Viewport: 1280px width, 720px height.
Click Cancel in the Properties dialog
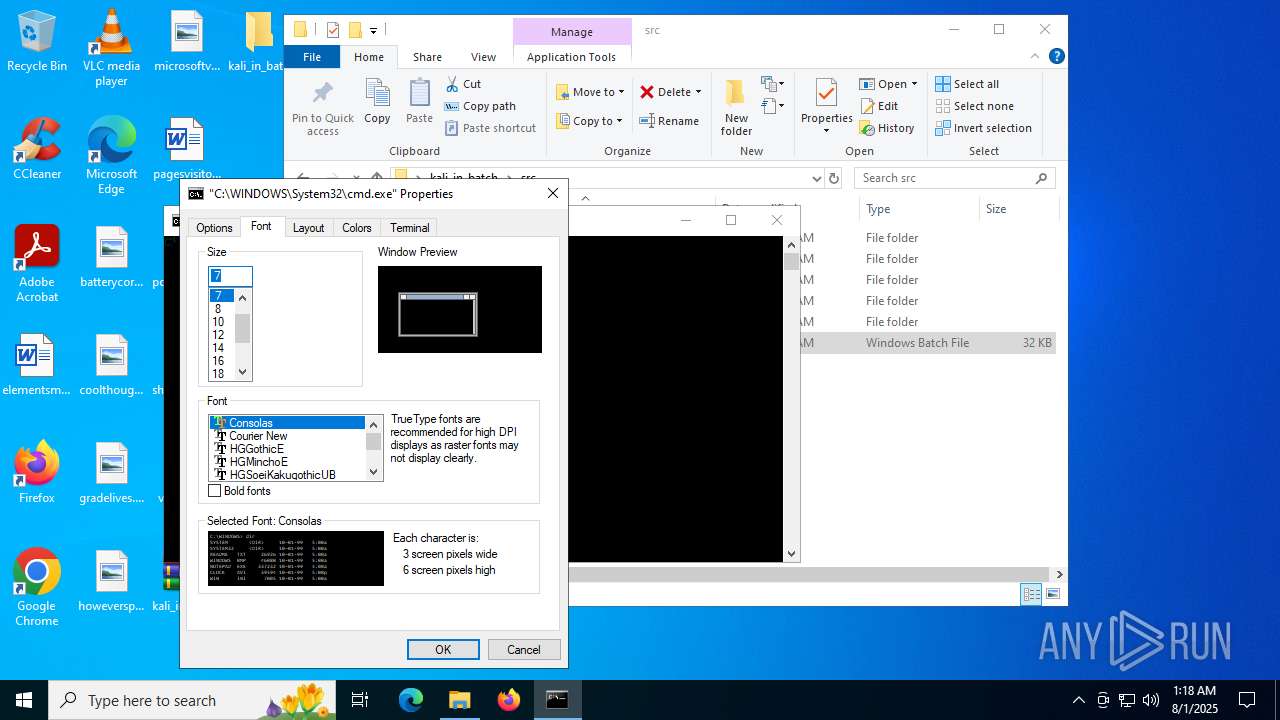[524, 649]
